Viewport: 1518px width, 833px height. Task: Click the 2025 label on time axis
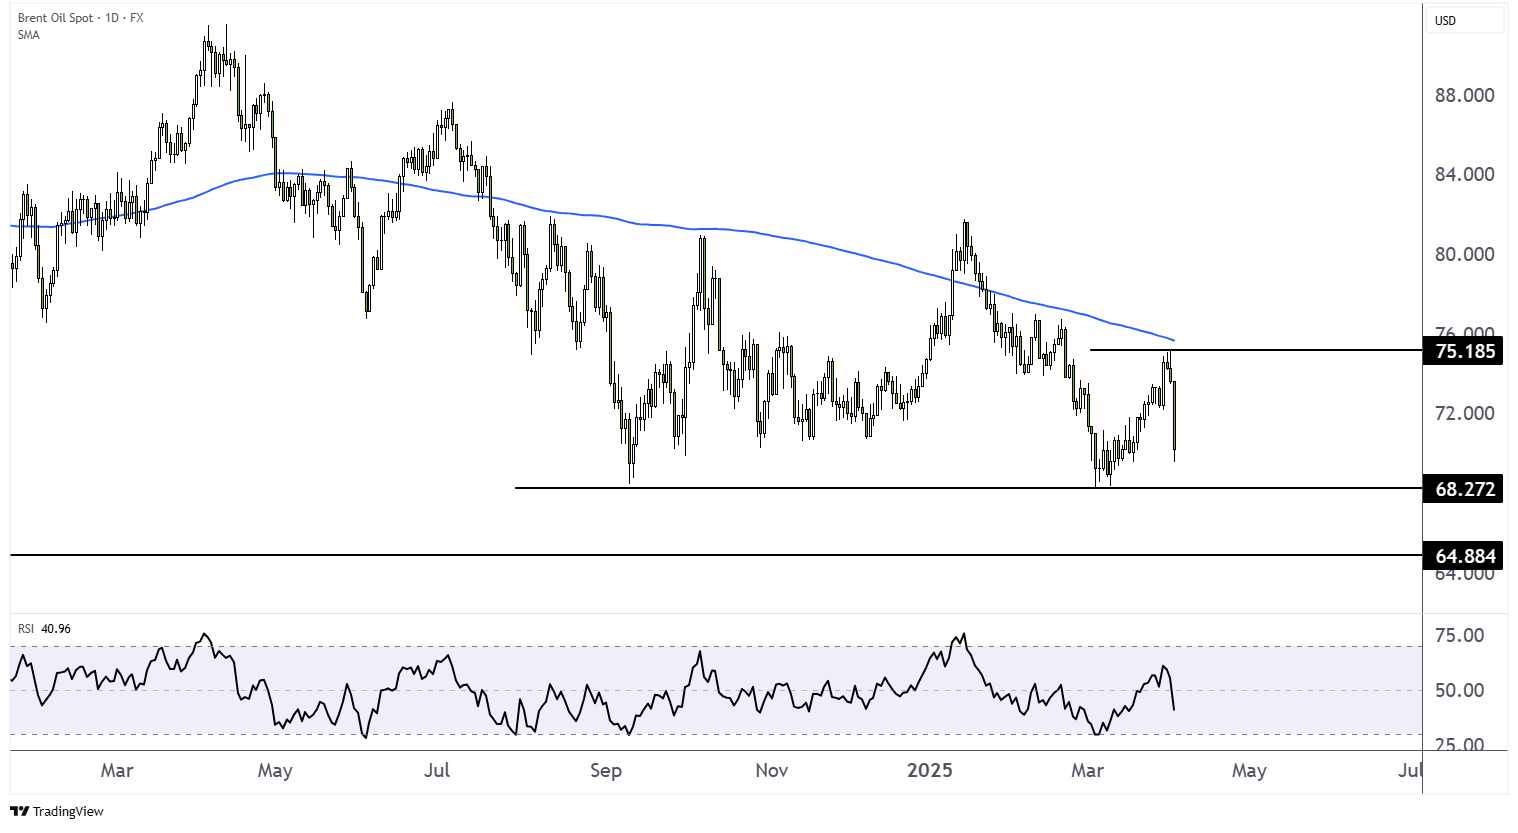pos(929,770)
